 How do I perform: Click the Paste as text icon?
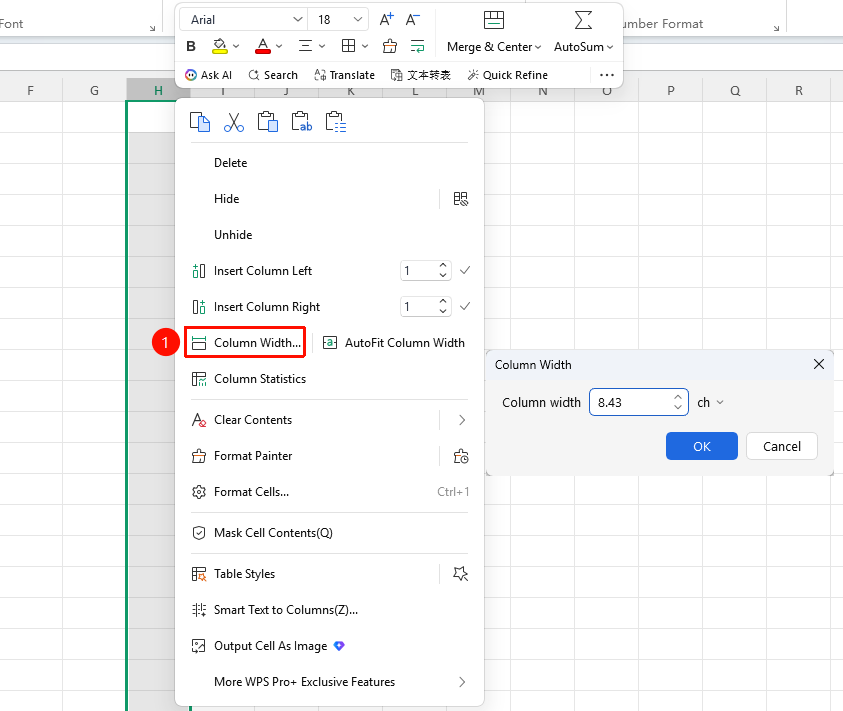click(302, 122)
